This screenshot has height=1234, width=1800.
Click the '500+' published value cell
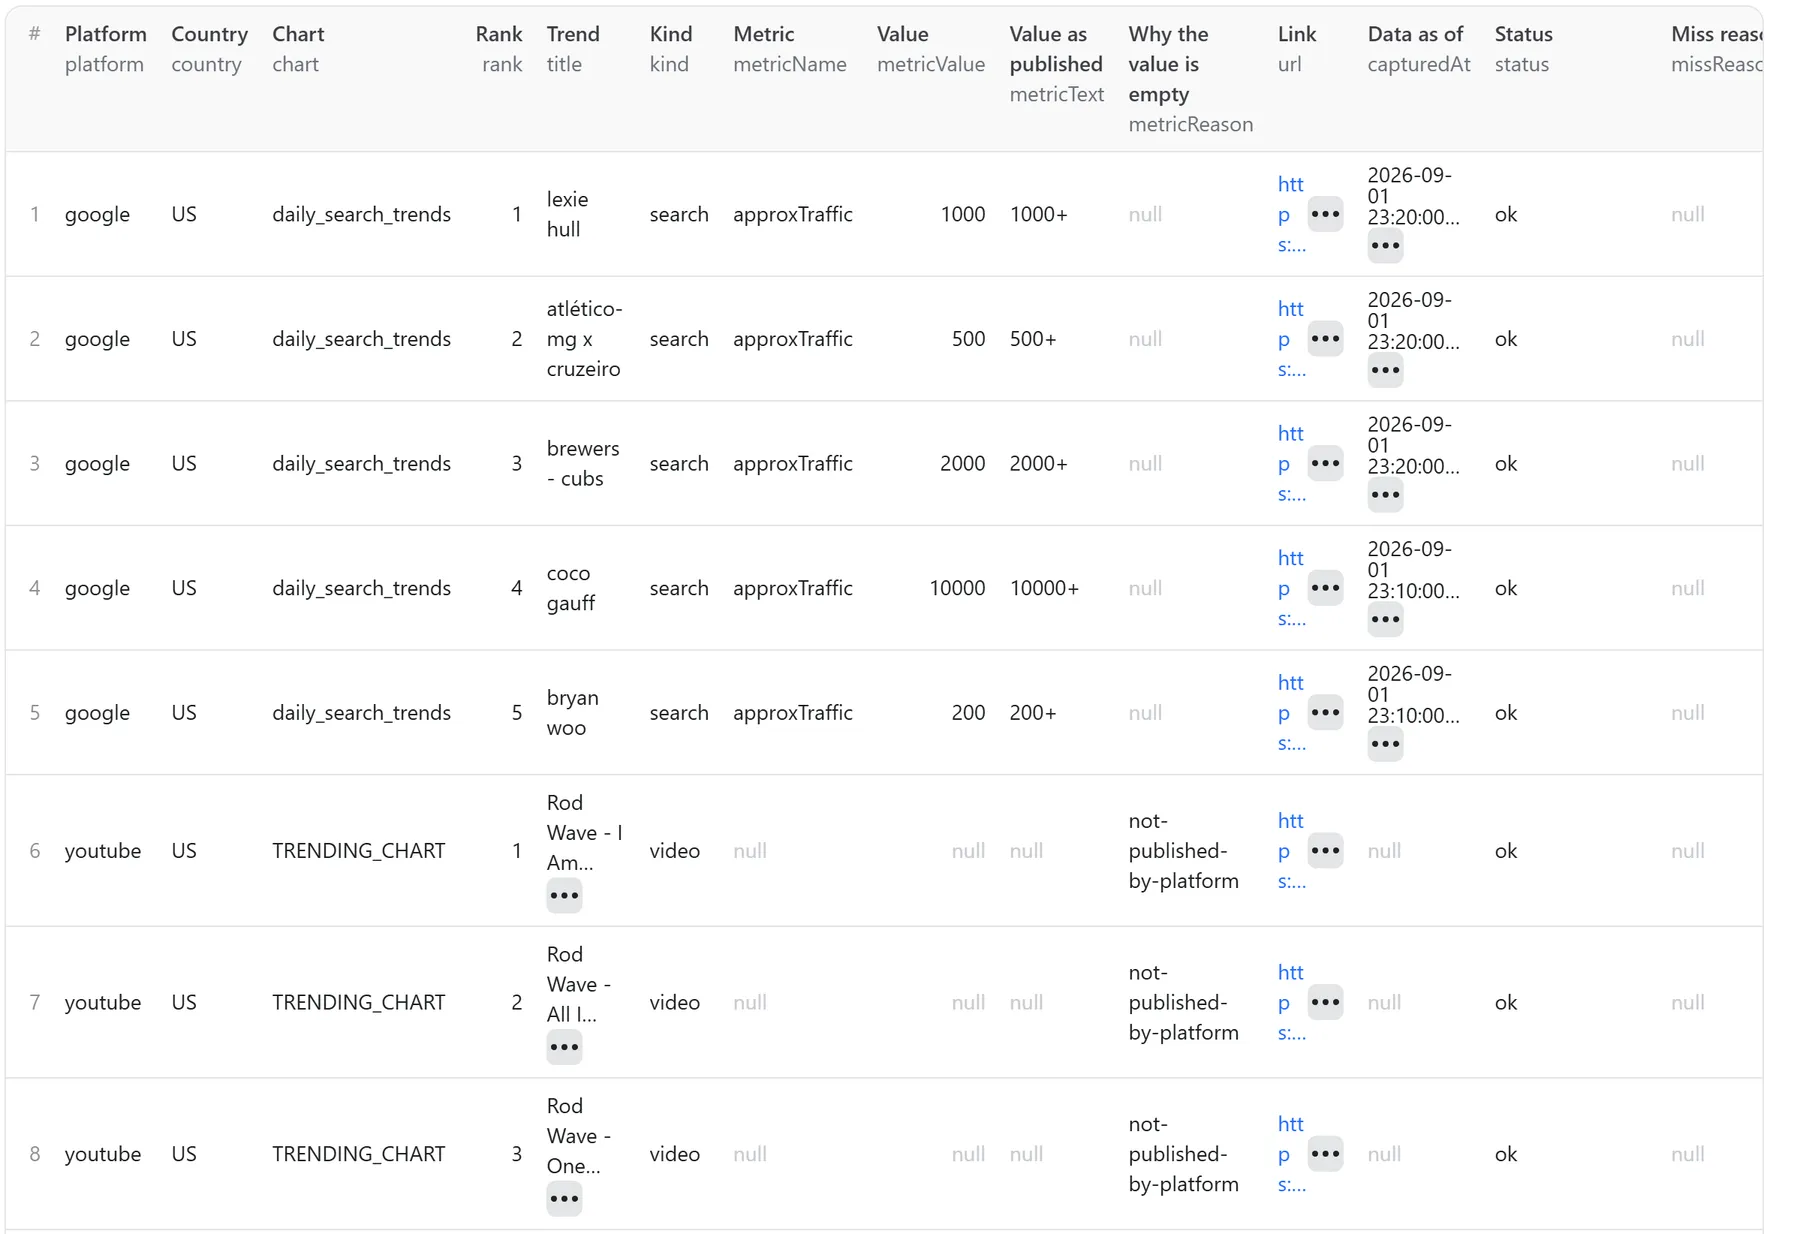(1033, 339)
